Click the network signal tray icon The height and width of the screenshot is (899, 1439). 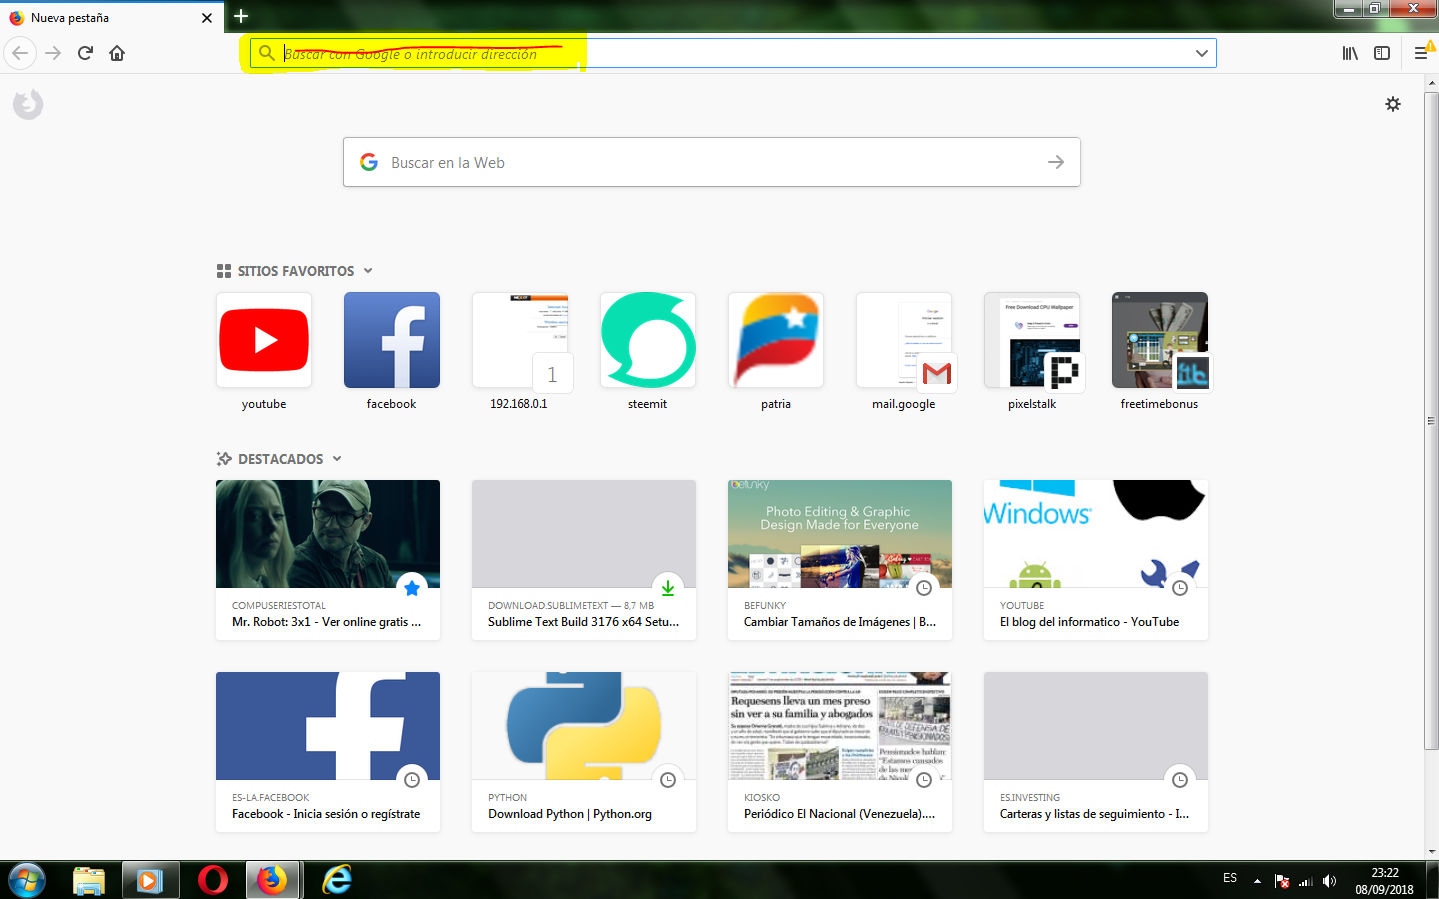point(1306,881)
